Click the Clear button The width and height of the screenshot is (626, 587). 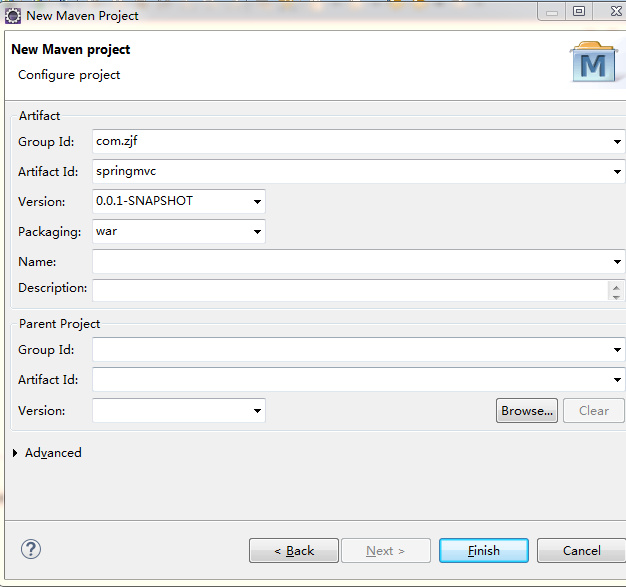(594, 411)
